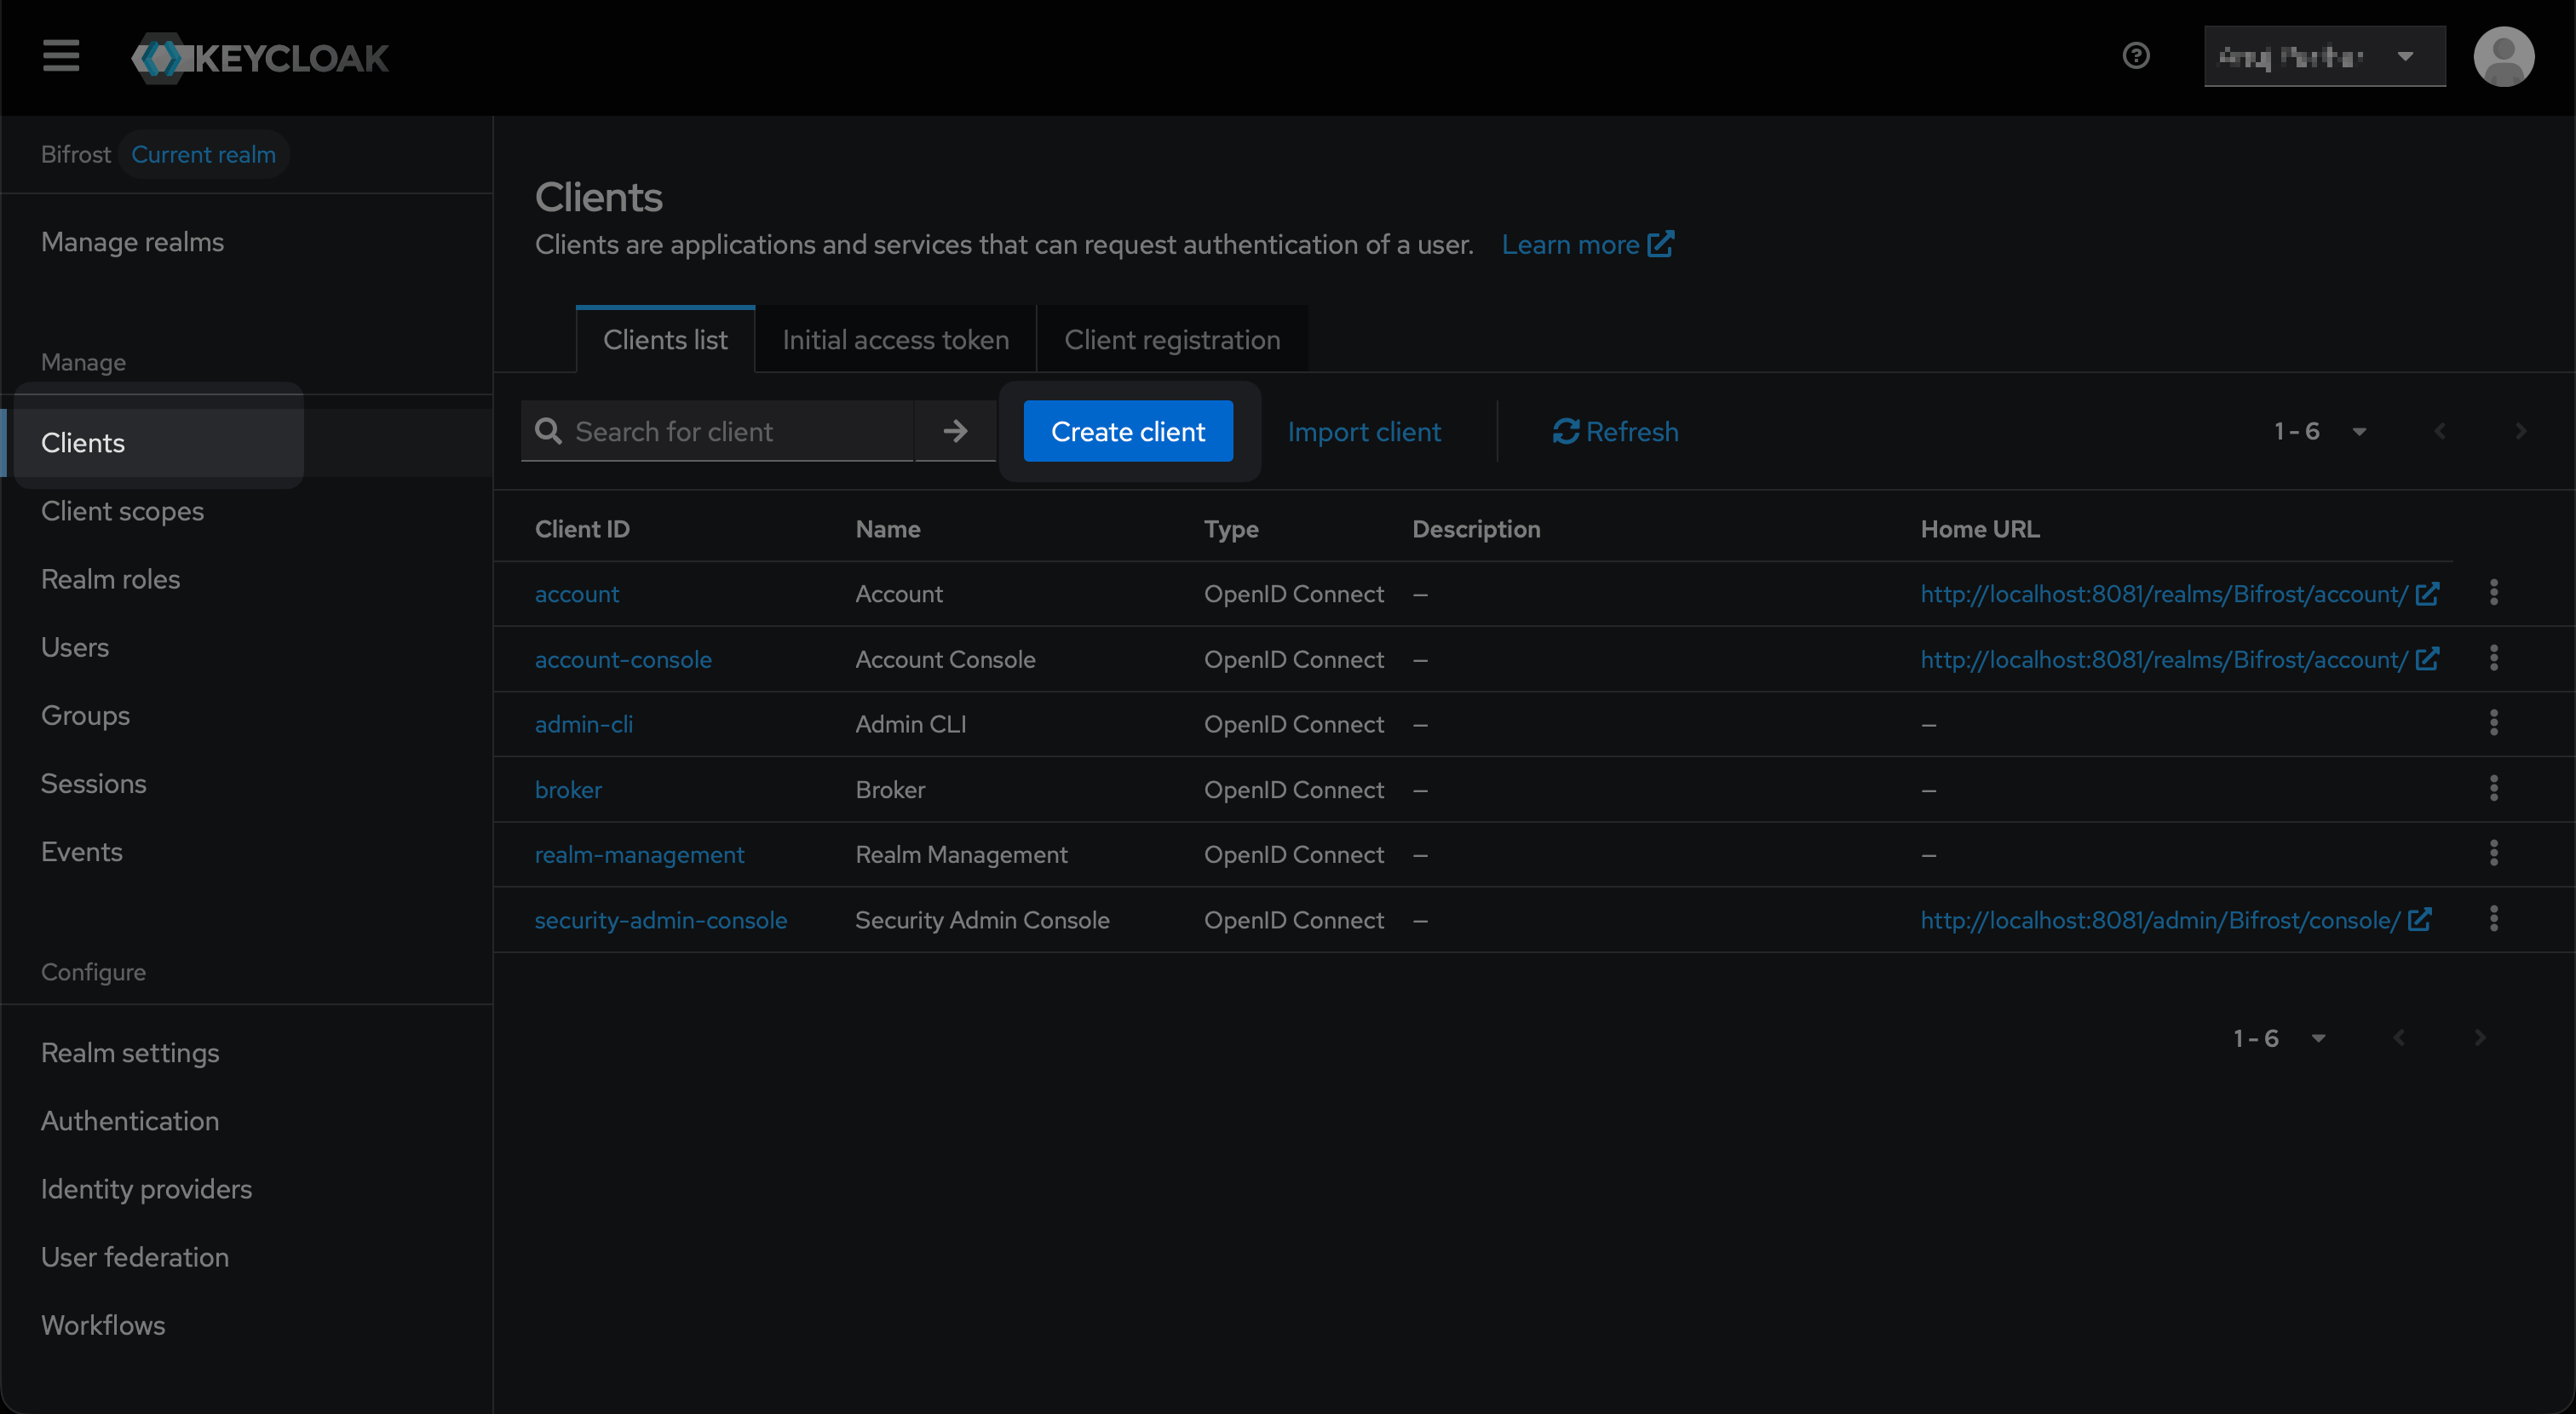The width and height of the screenshot is (2576, 1414).
Task: Click Import client link
Action: pyautogui.click(x=1364, y=431)
